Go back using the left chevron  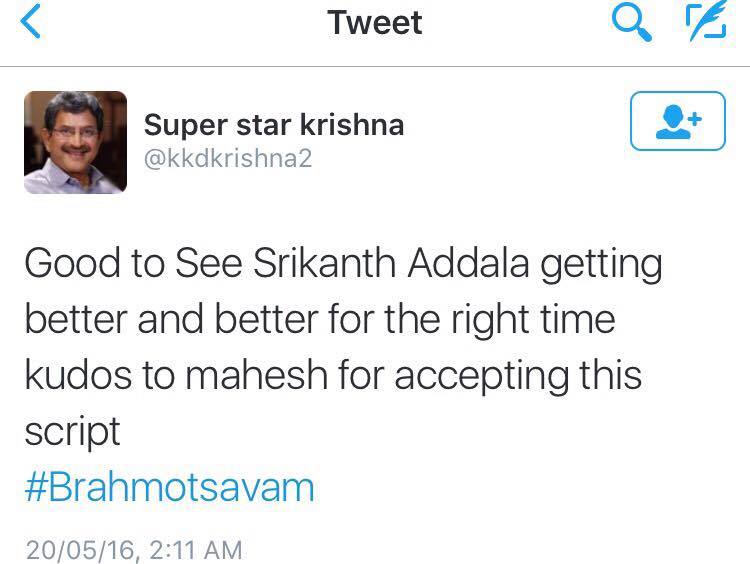[31, 24]
